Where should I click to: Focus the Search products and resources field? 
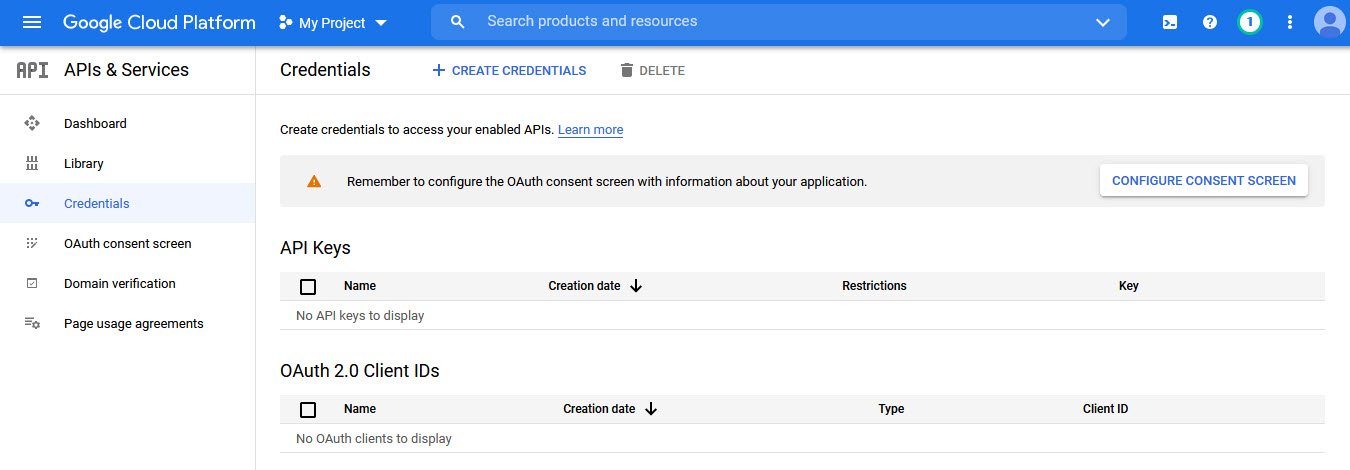tap(779, 22)
